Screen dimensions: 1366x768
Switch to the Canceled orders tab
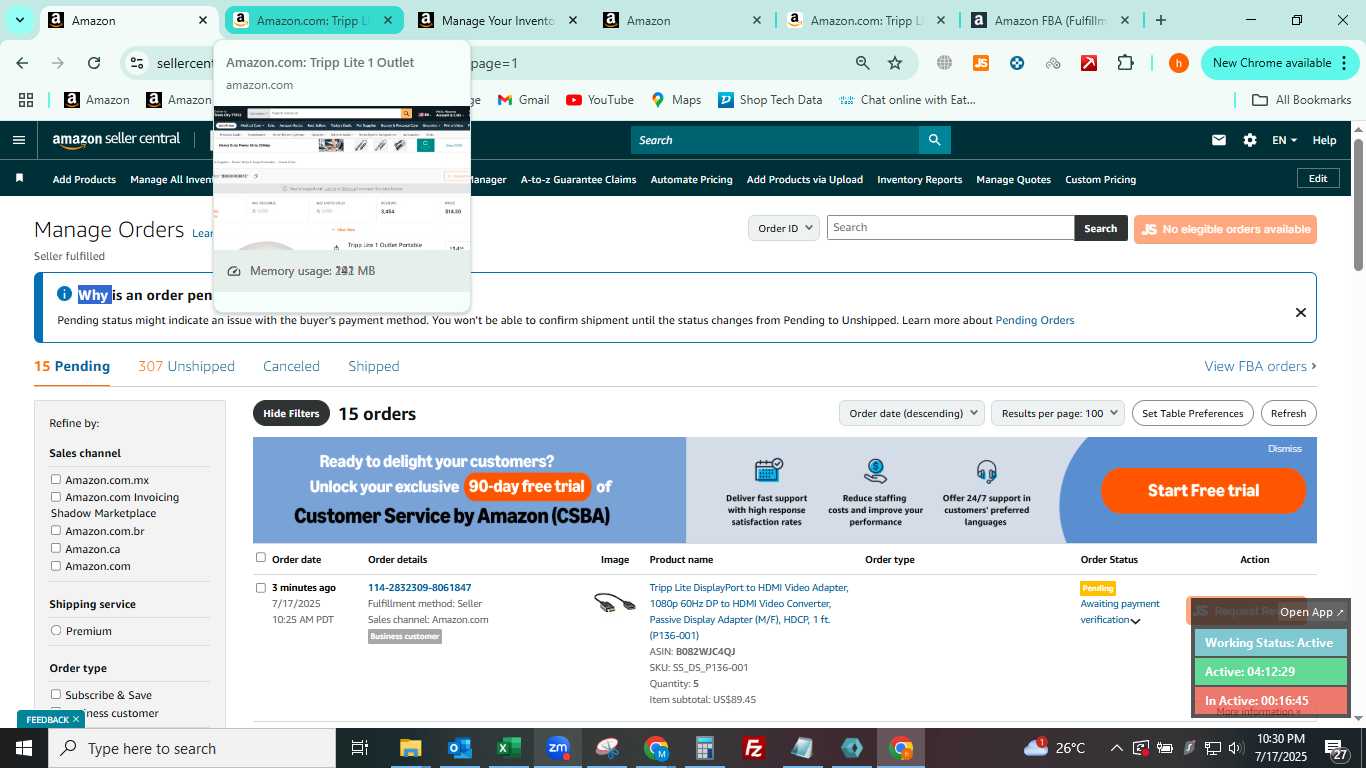click(291, 366)
